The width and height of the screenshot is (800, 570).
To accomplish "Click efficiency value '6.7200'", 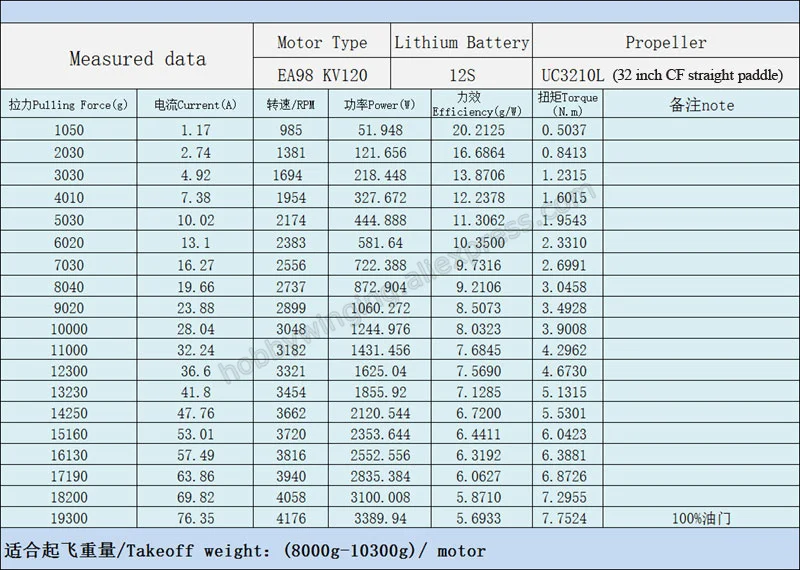I will tap(479, 412).
